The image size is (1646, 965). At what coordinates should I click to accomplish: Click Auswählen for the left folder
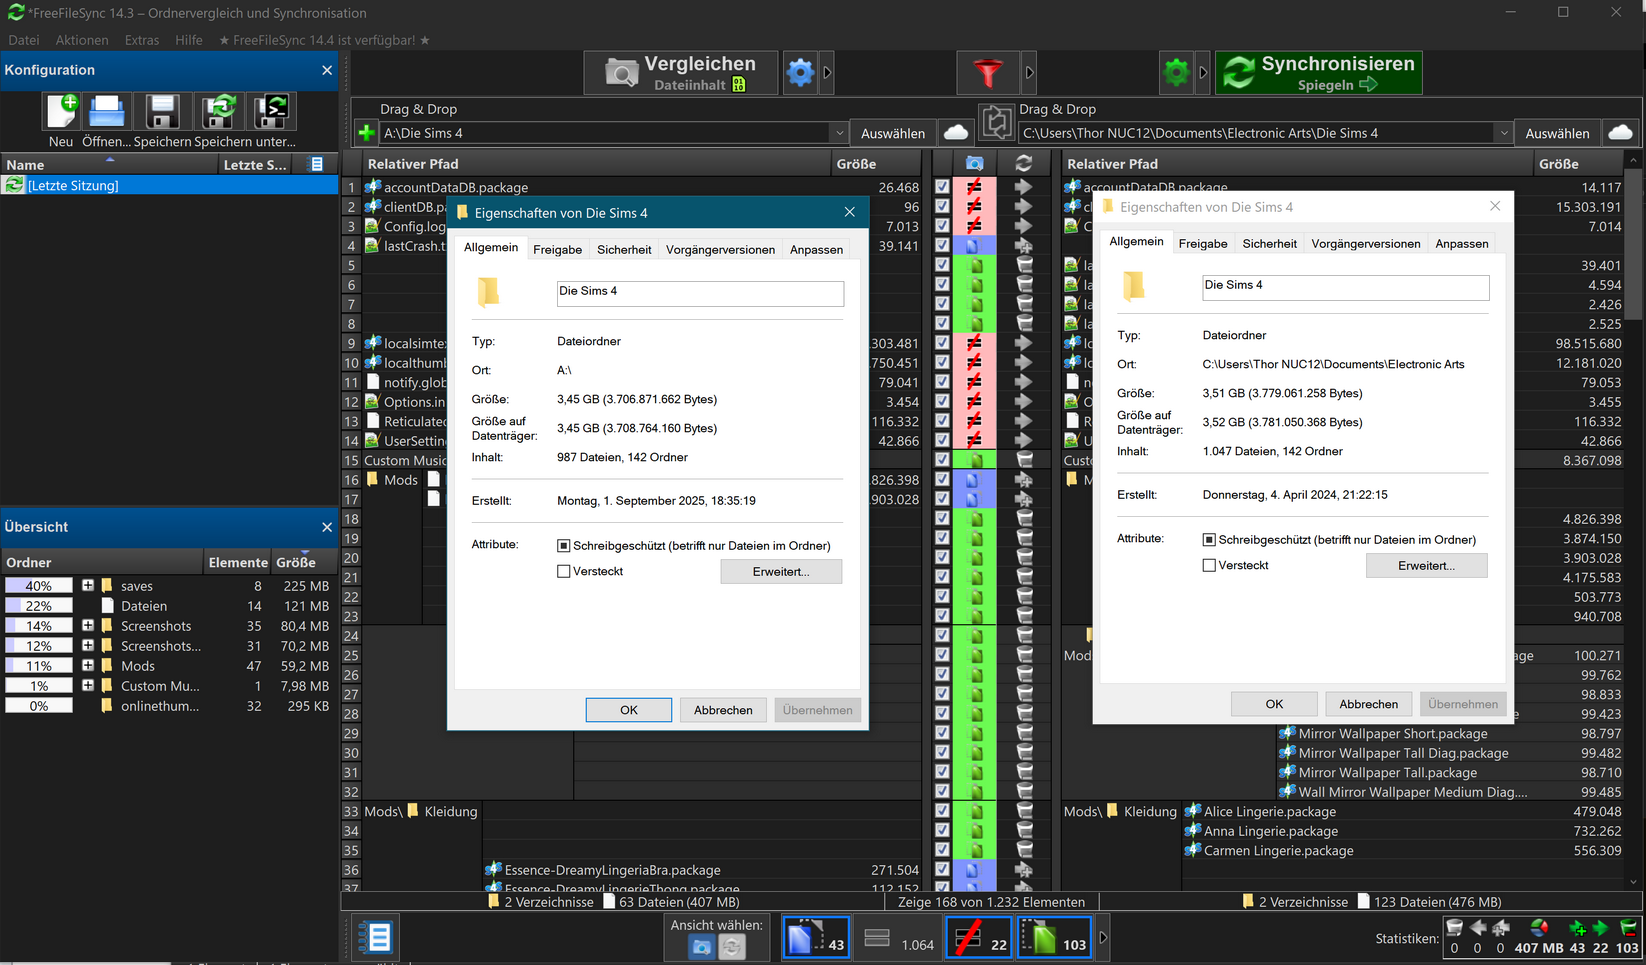click(x=893, y=133)
